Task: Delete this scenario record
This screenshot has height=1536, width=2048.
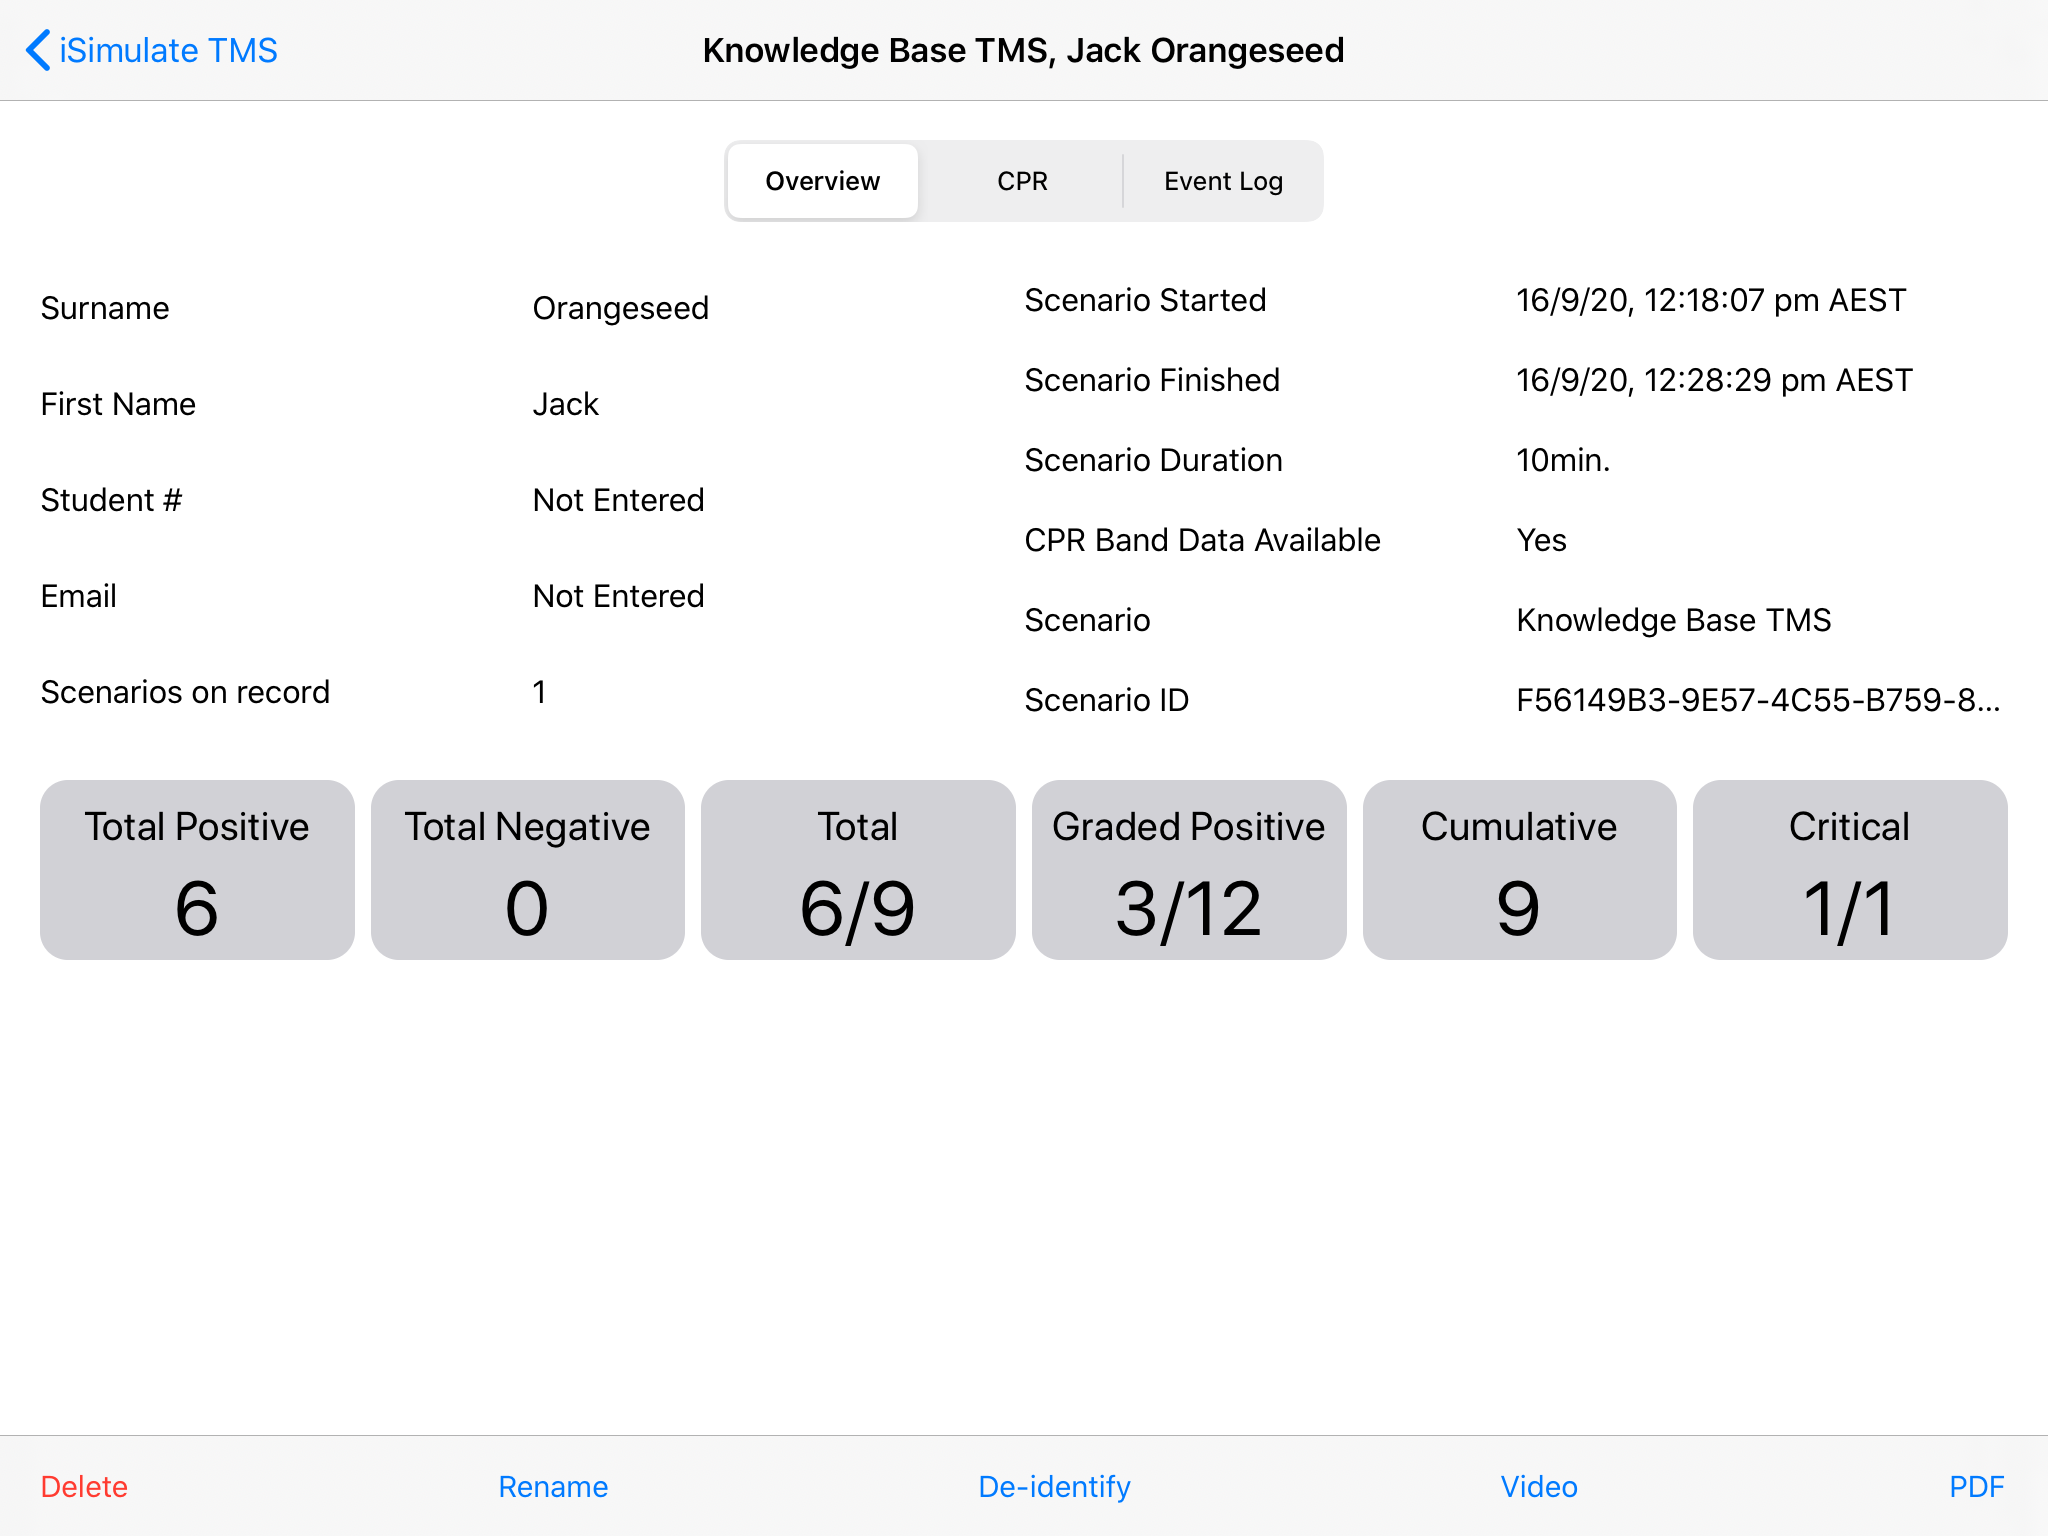Action: [x=84, y=1486]
